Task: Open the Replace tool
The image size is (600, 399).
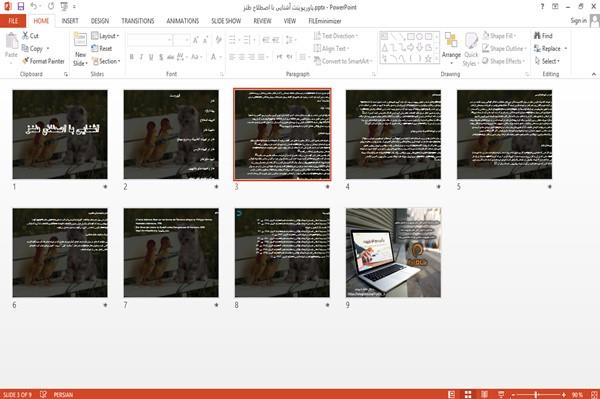Action: (x=547, y=49)
